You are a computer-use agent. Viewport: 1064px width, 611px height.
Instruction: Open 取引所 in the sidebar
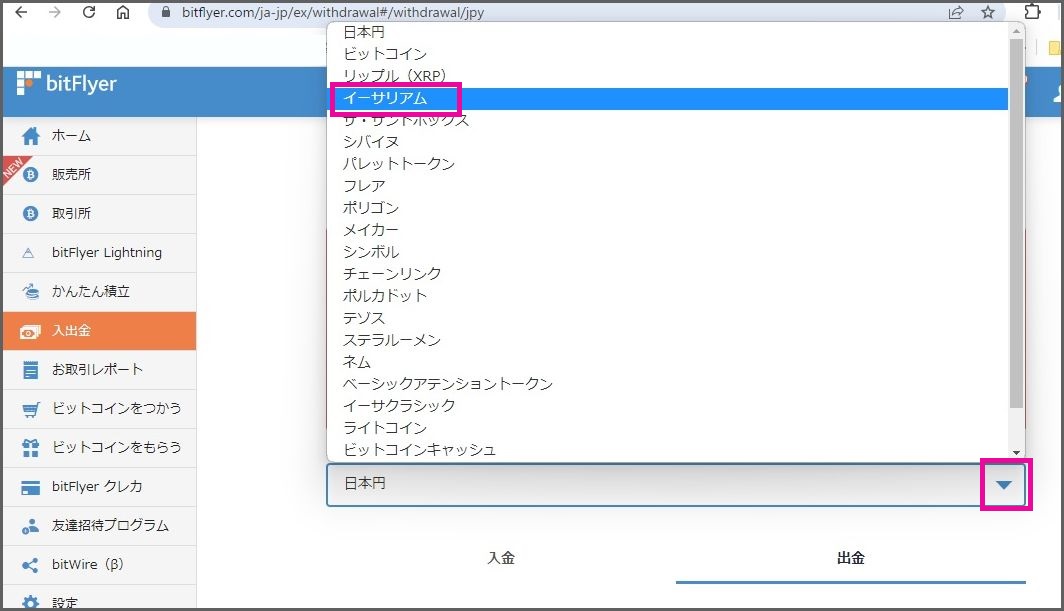[100, 214]
